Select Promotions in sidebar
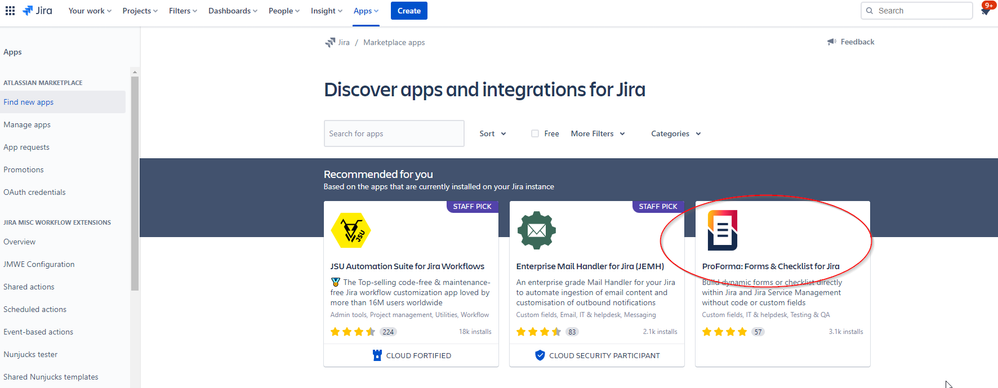This screenshot has width=998, height=388. coord(24,170)
